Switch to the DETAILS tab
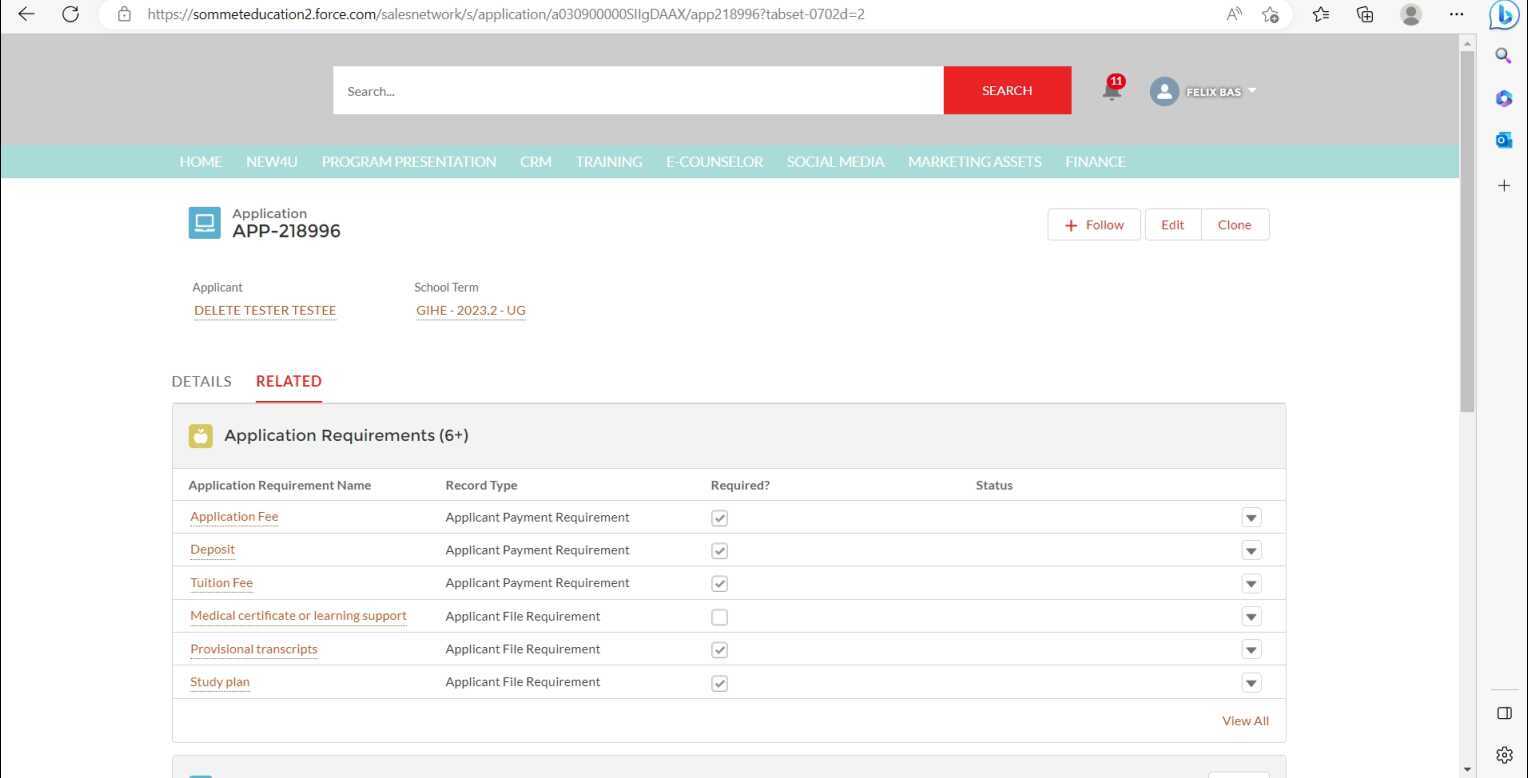Screen dimensions: 1528x778 point(201,381)
